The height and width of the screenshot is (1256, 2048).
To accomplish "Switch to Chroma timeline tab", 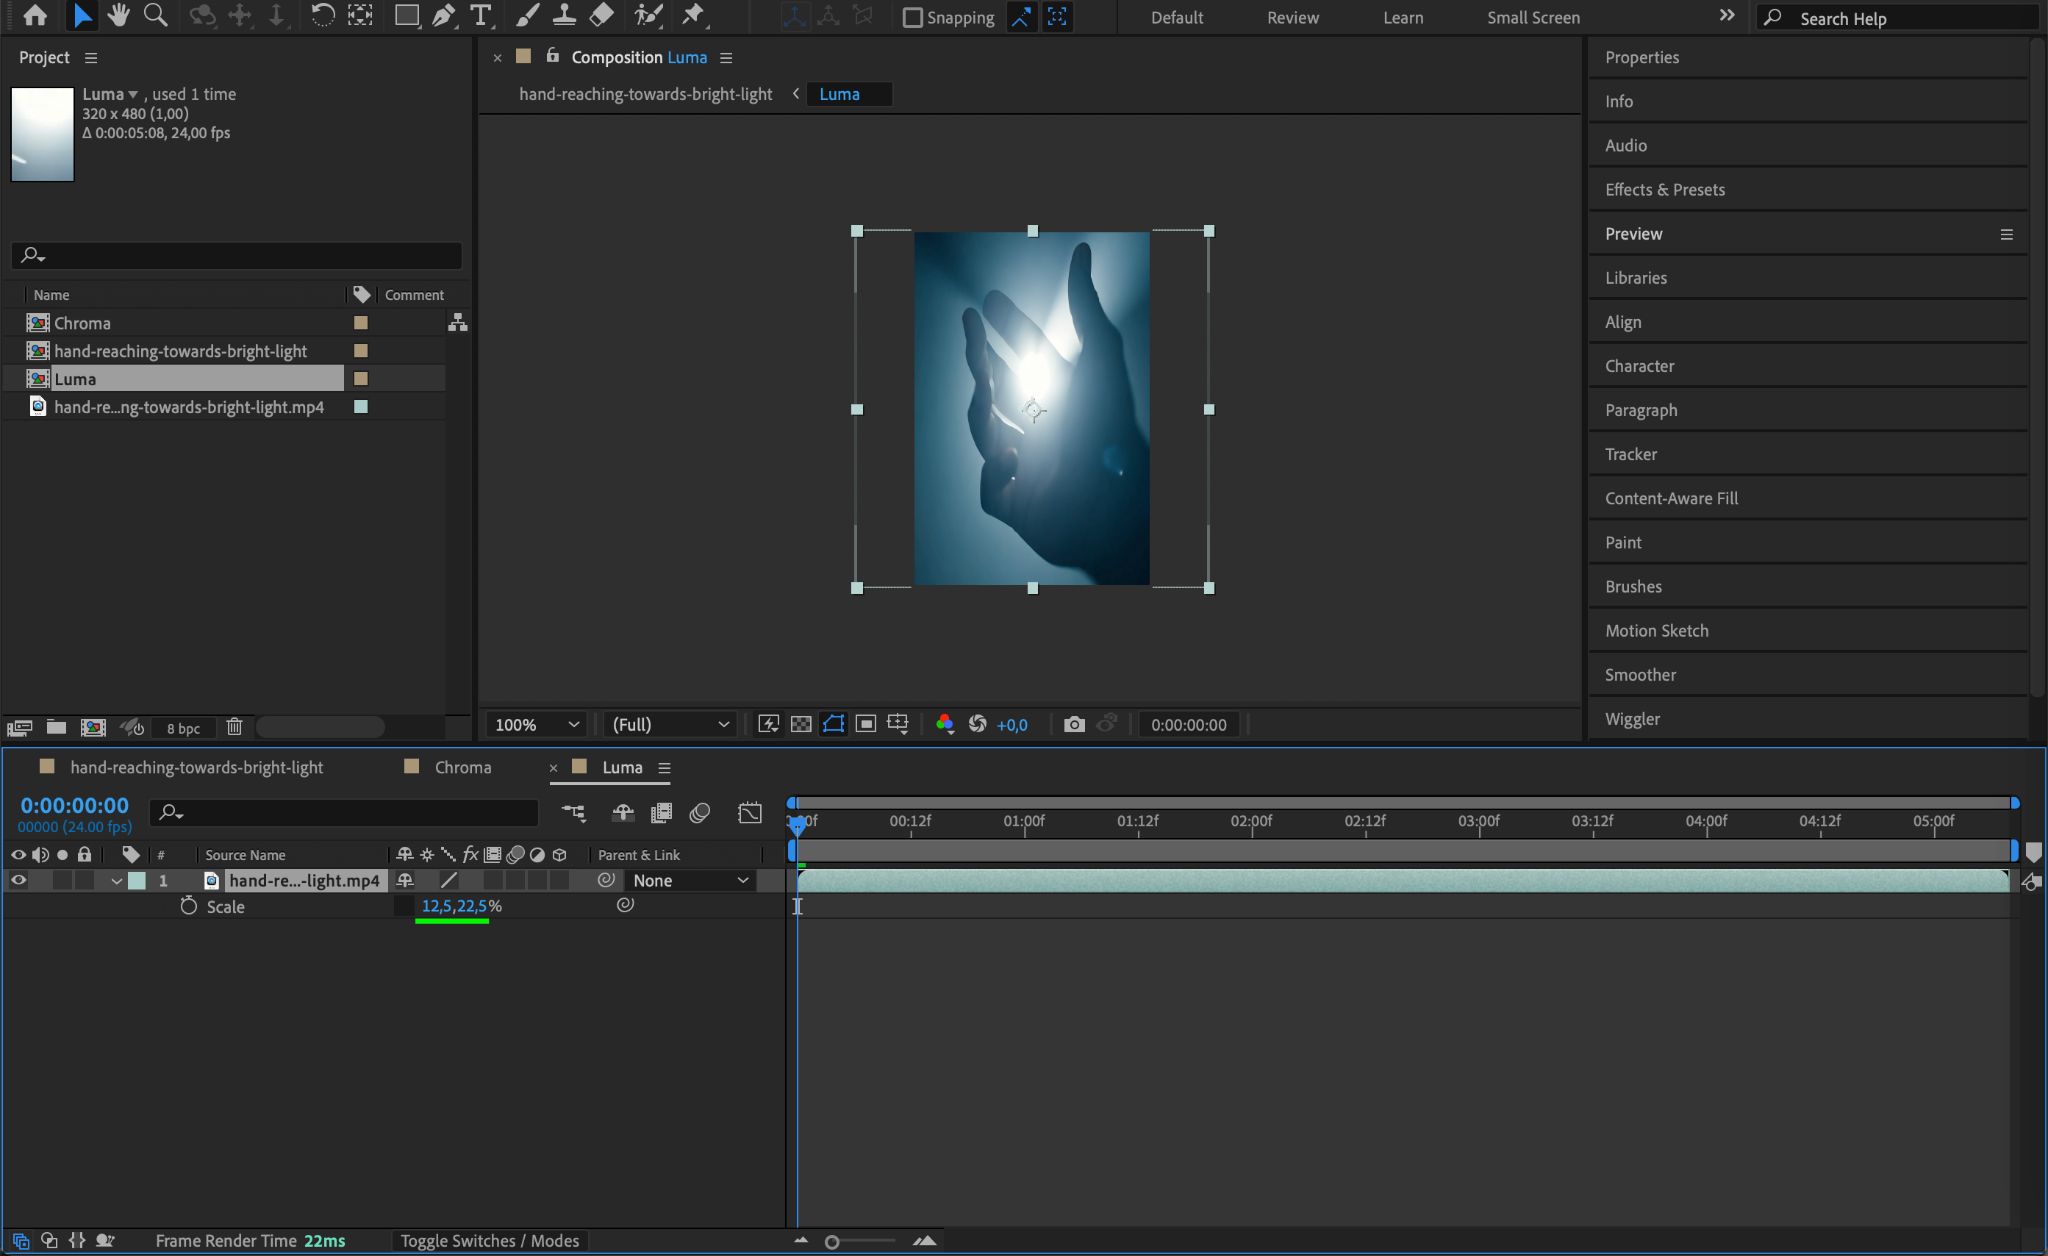I will [x=462, y=767].
